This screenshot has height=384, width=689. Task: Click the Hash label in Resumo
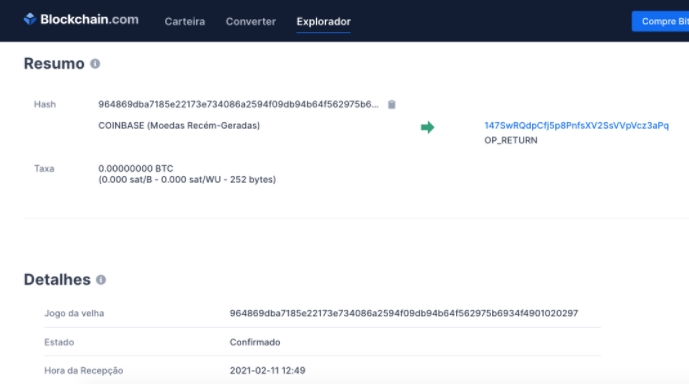(x=45, y=105)
